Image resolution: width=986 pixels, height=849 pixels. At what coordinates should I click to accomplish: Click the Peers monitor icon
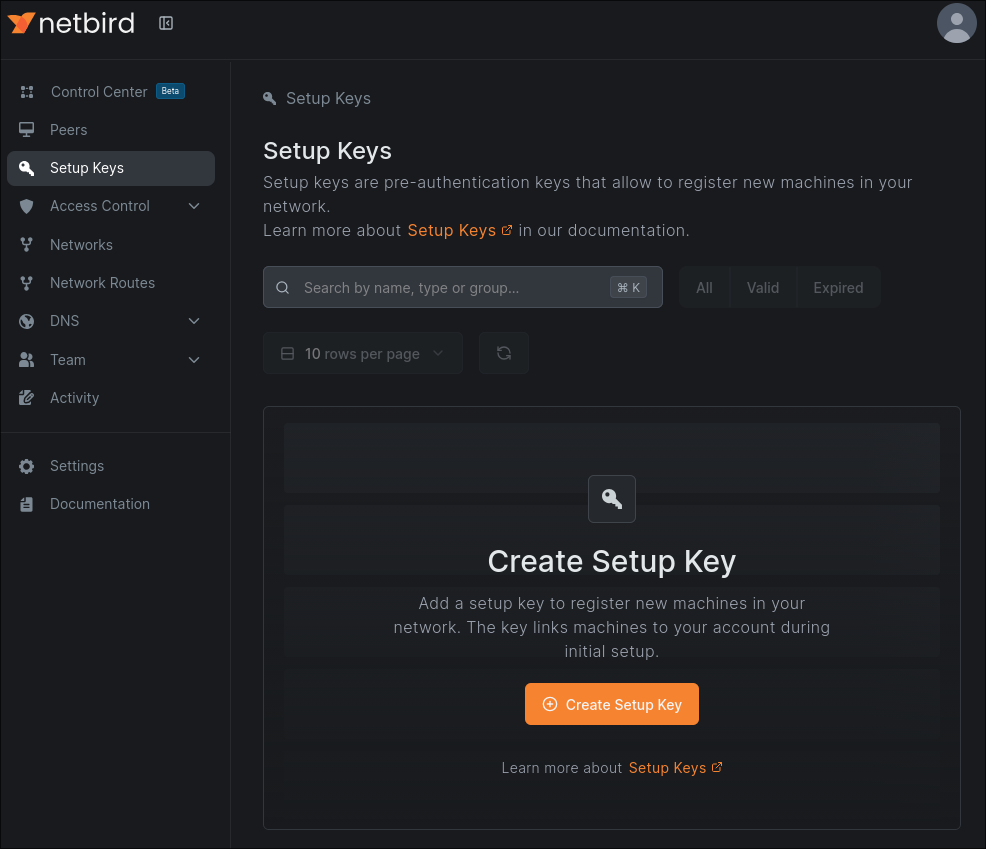[27, 130]
